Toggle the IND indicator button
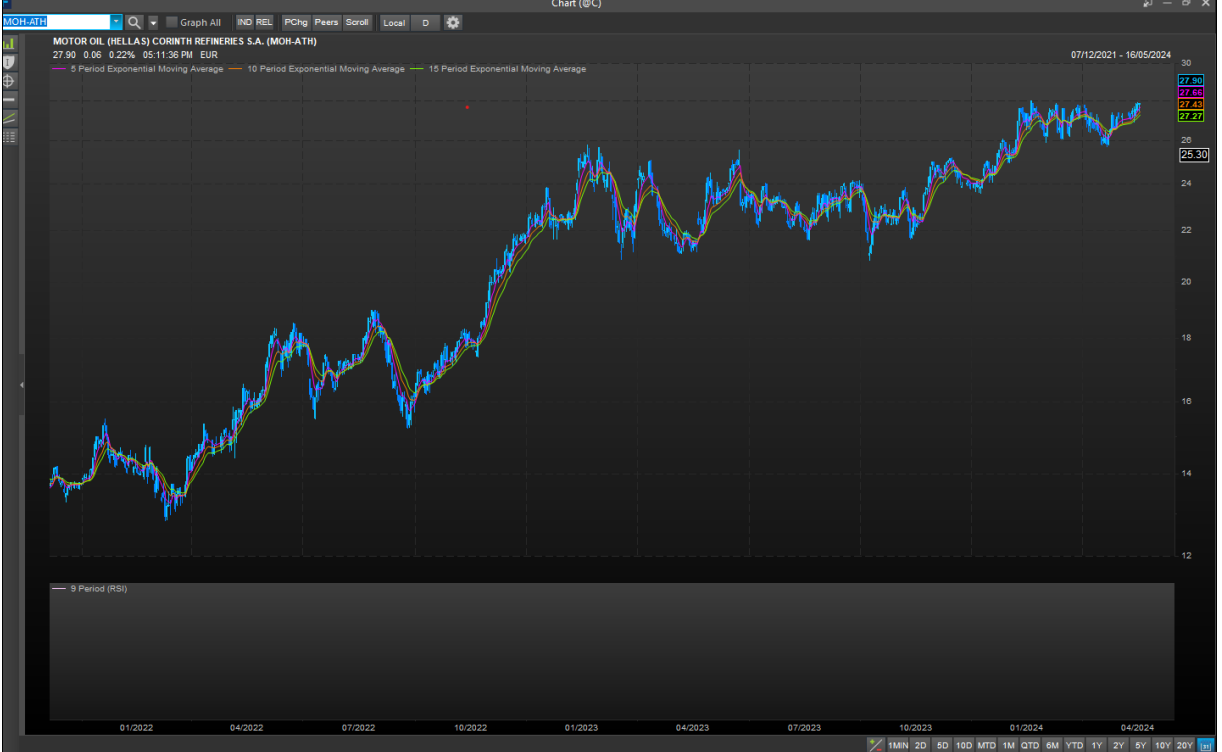 (245, 22)
